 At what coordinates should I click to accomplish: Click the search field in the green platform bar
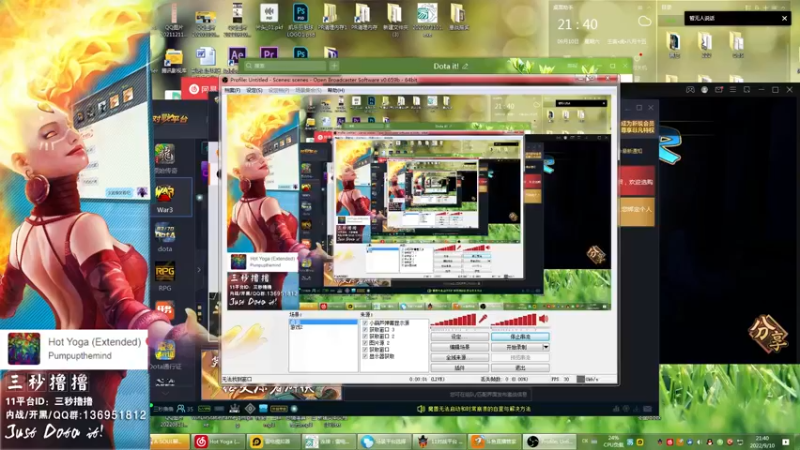(x=284, y=66)
